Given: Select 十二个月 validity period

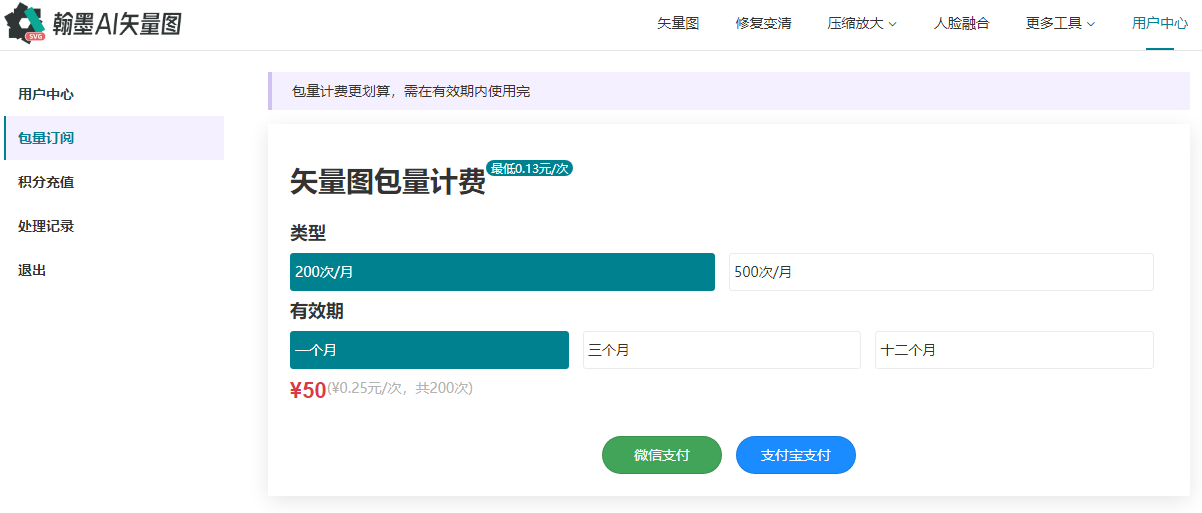Looking at the screenshot, I should tap(1013, 350).
